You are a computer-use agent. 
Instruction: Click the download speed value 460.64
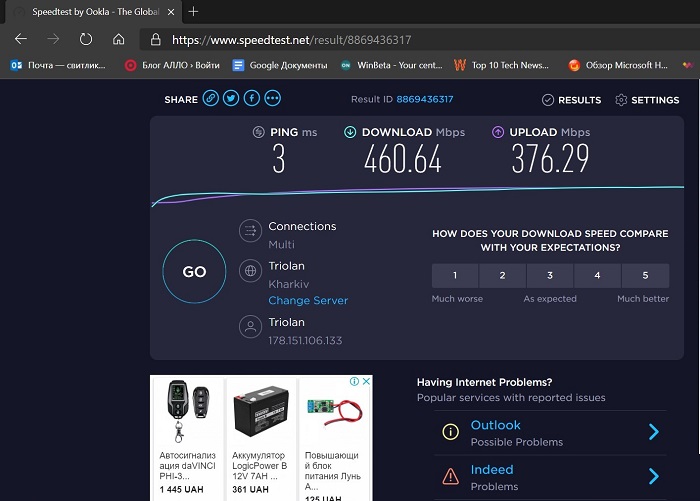click(x=403, y=159)
